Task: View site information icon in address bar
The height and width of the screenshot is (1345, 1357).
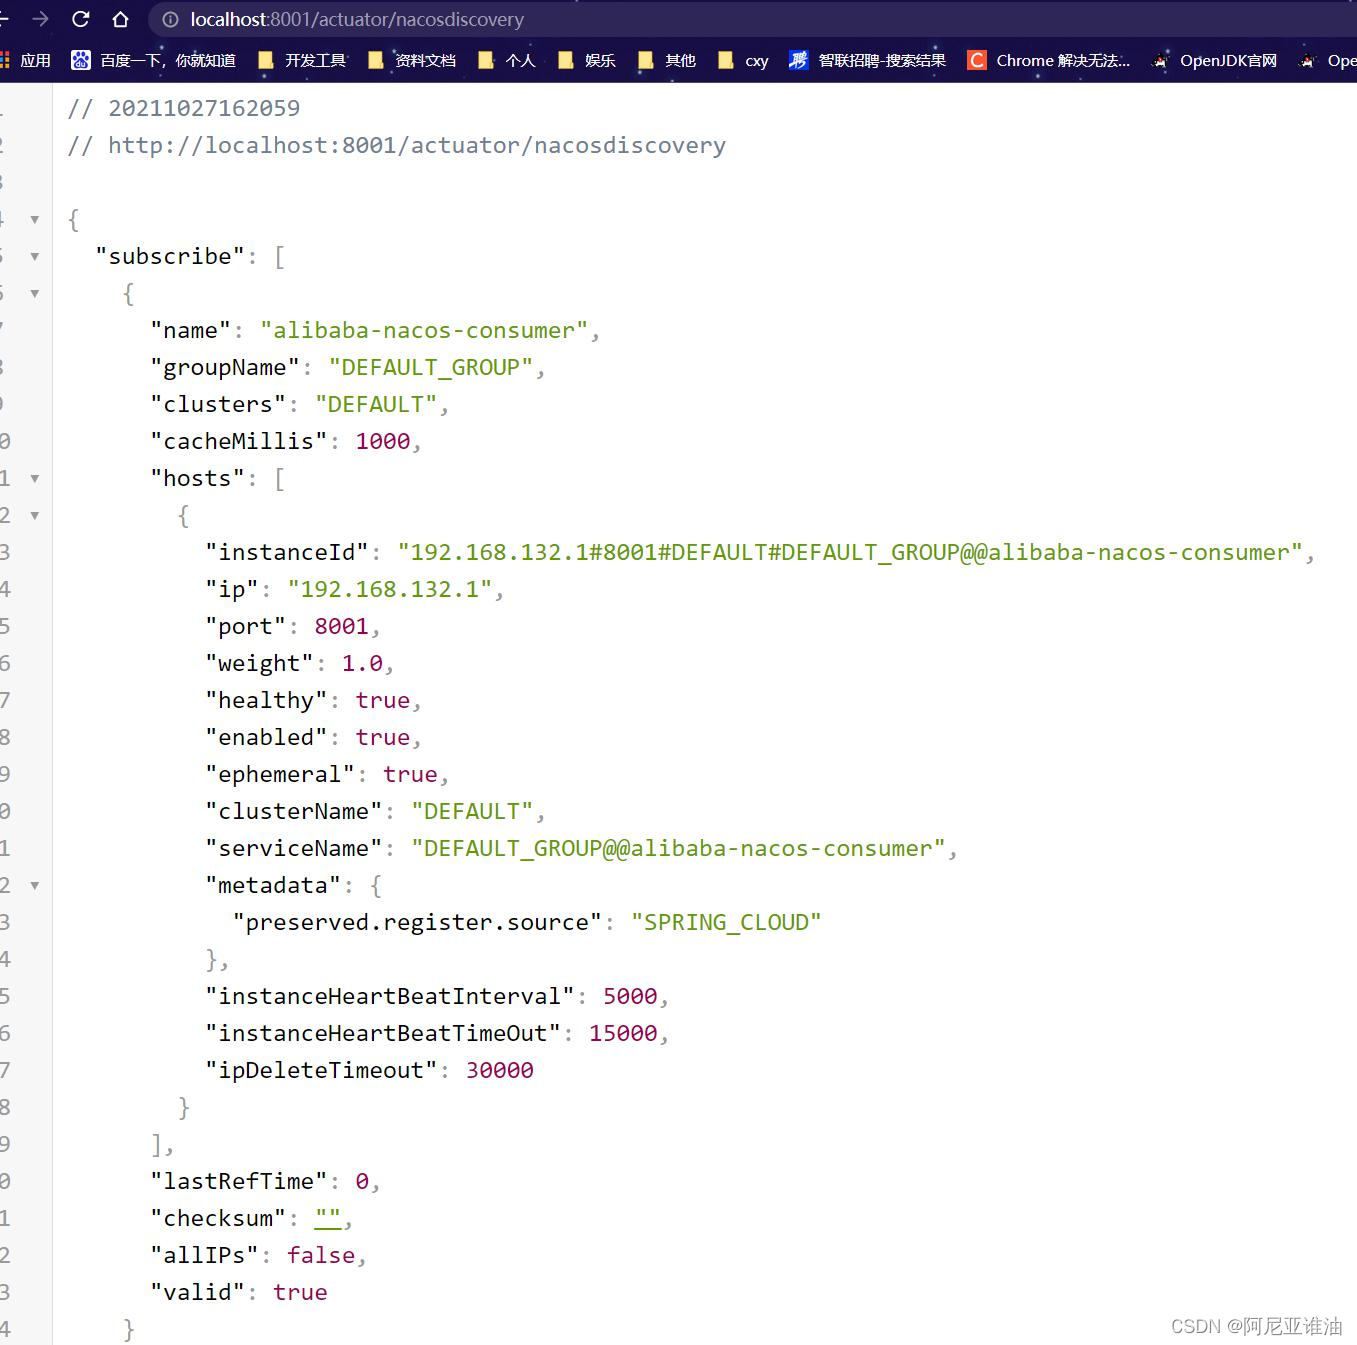Action: 170,20
